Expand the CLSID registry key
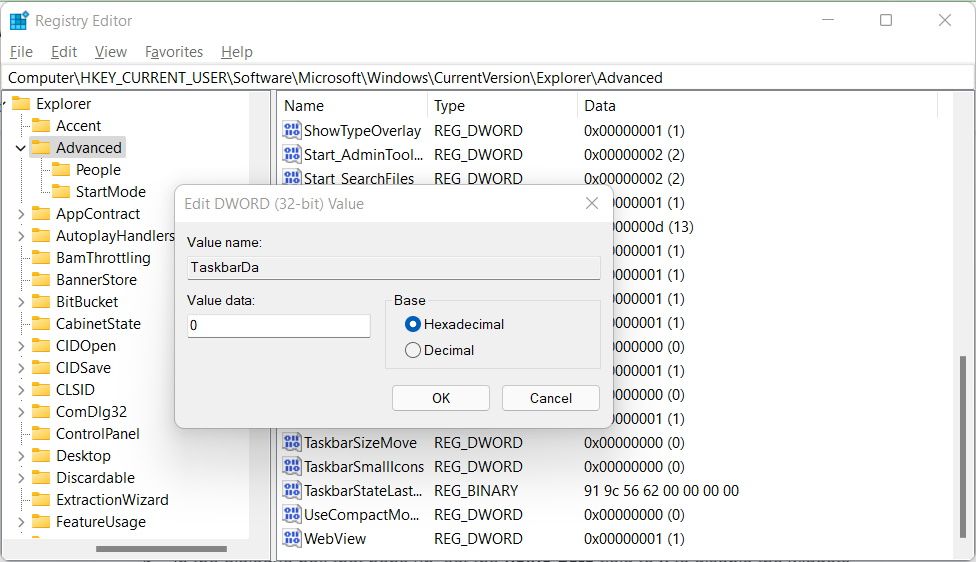 21,390
